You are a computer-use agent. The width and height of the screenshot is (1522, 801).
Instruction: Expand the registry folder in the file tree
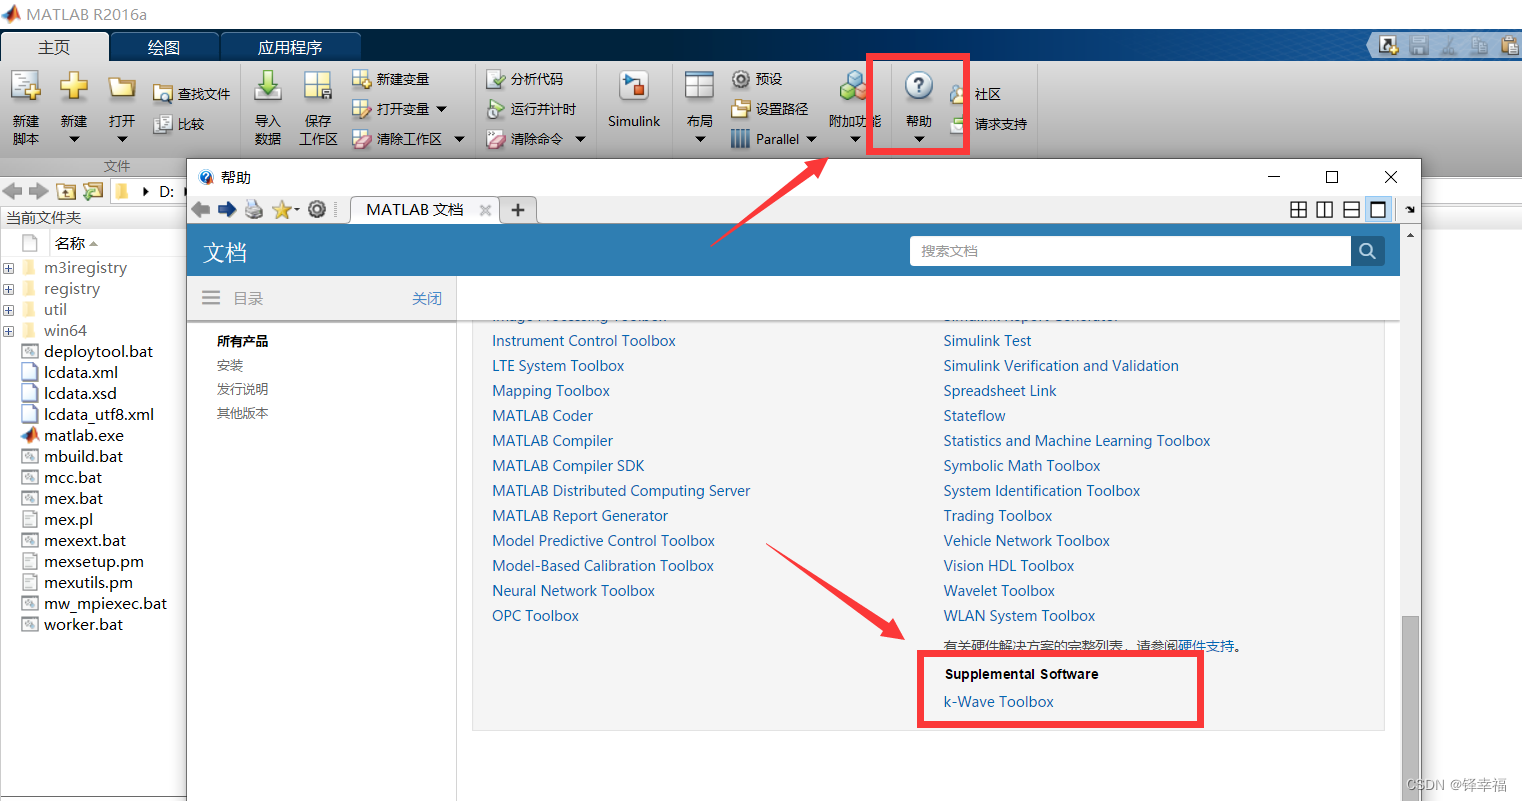tap(8, 288)
